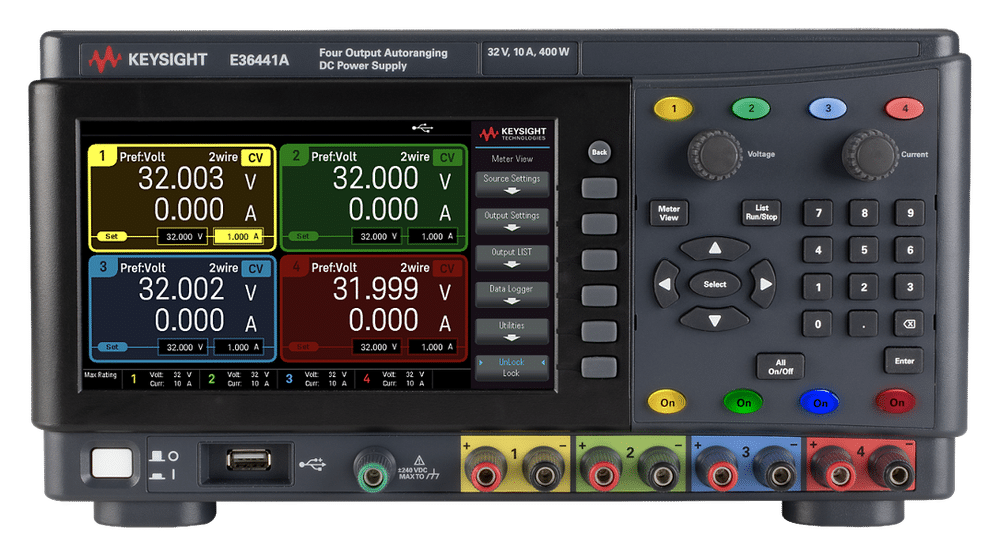Select channel 1 voltage set field 32.000 V
1000x556 pixels.
click(x=182, y=237)
